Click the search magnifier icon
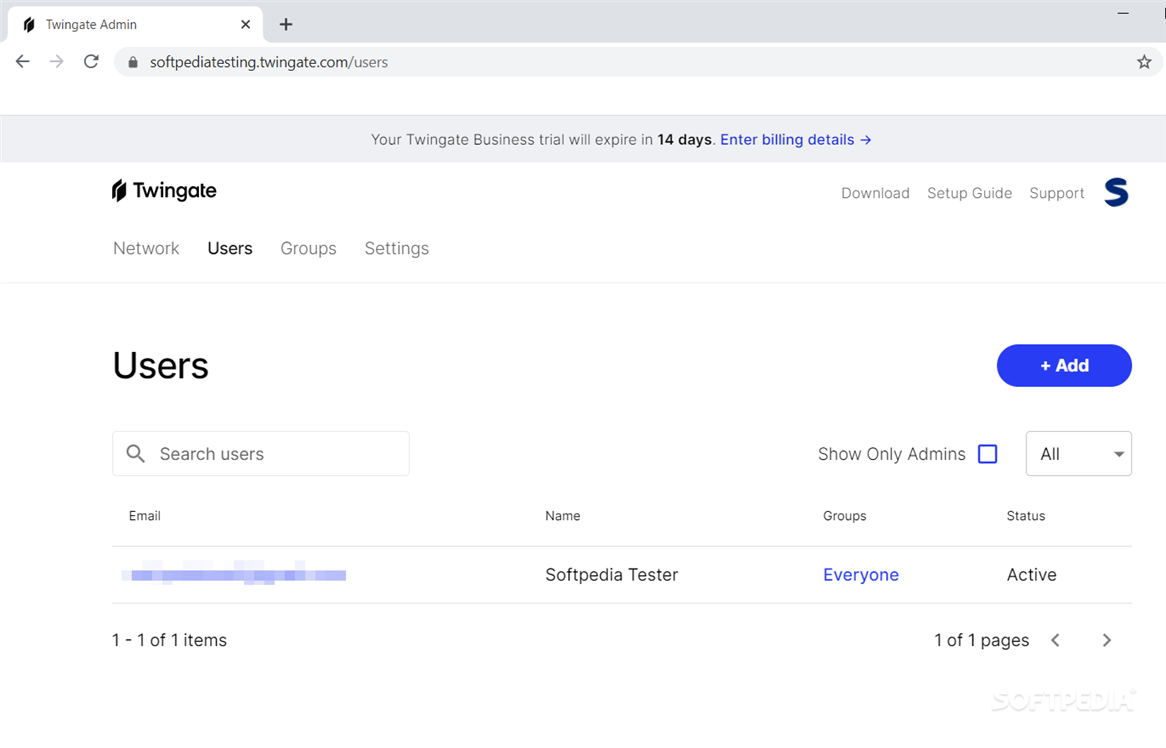The image size is (1166, 748). [x=135, y=454]
